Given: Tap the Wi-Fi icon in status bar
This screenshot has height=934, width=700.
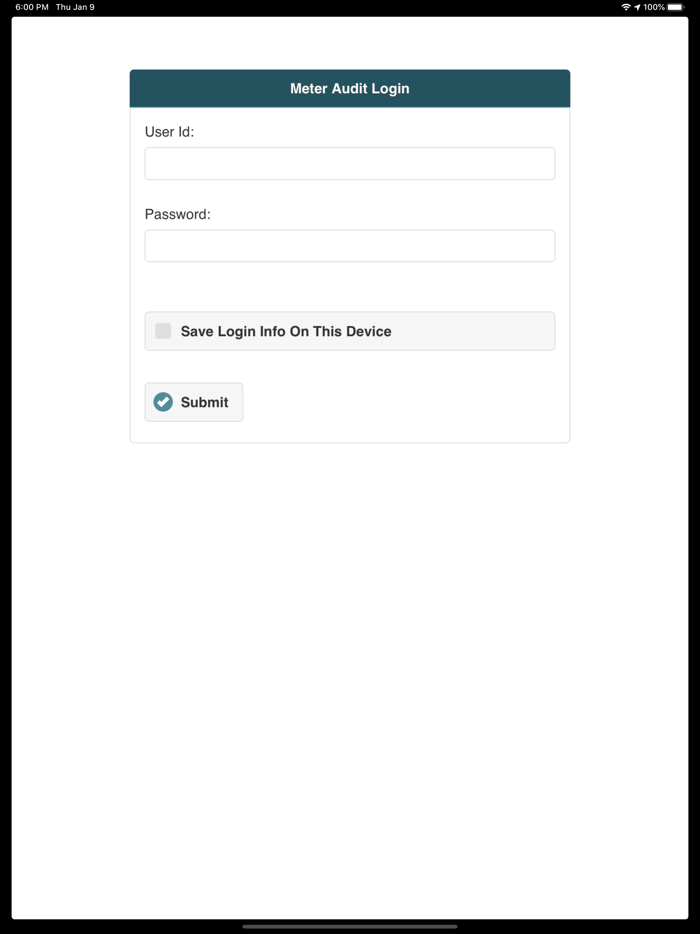Looking at the screenshot, I should 626,7.
